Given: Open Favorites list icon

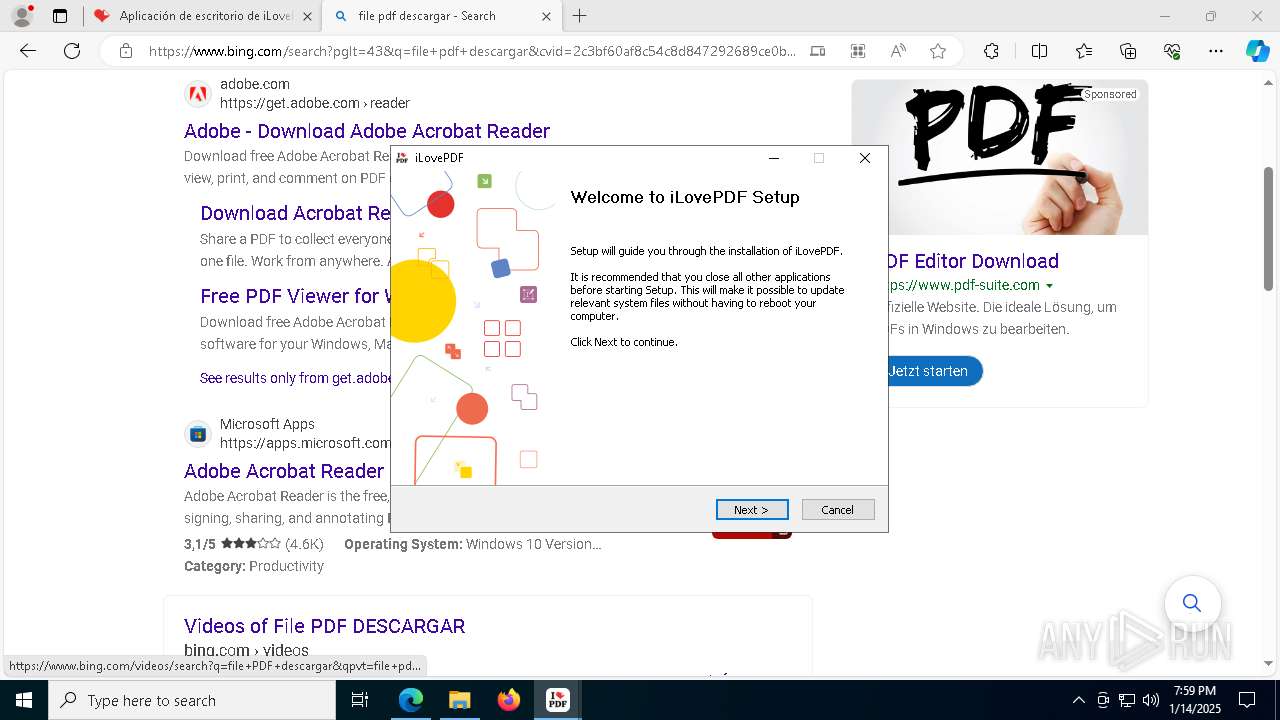Looking at the screenshot, I should coord(1084,51).
